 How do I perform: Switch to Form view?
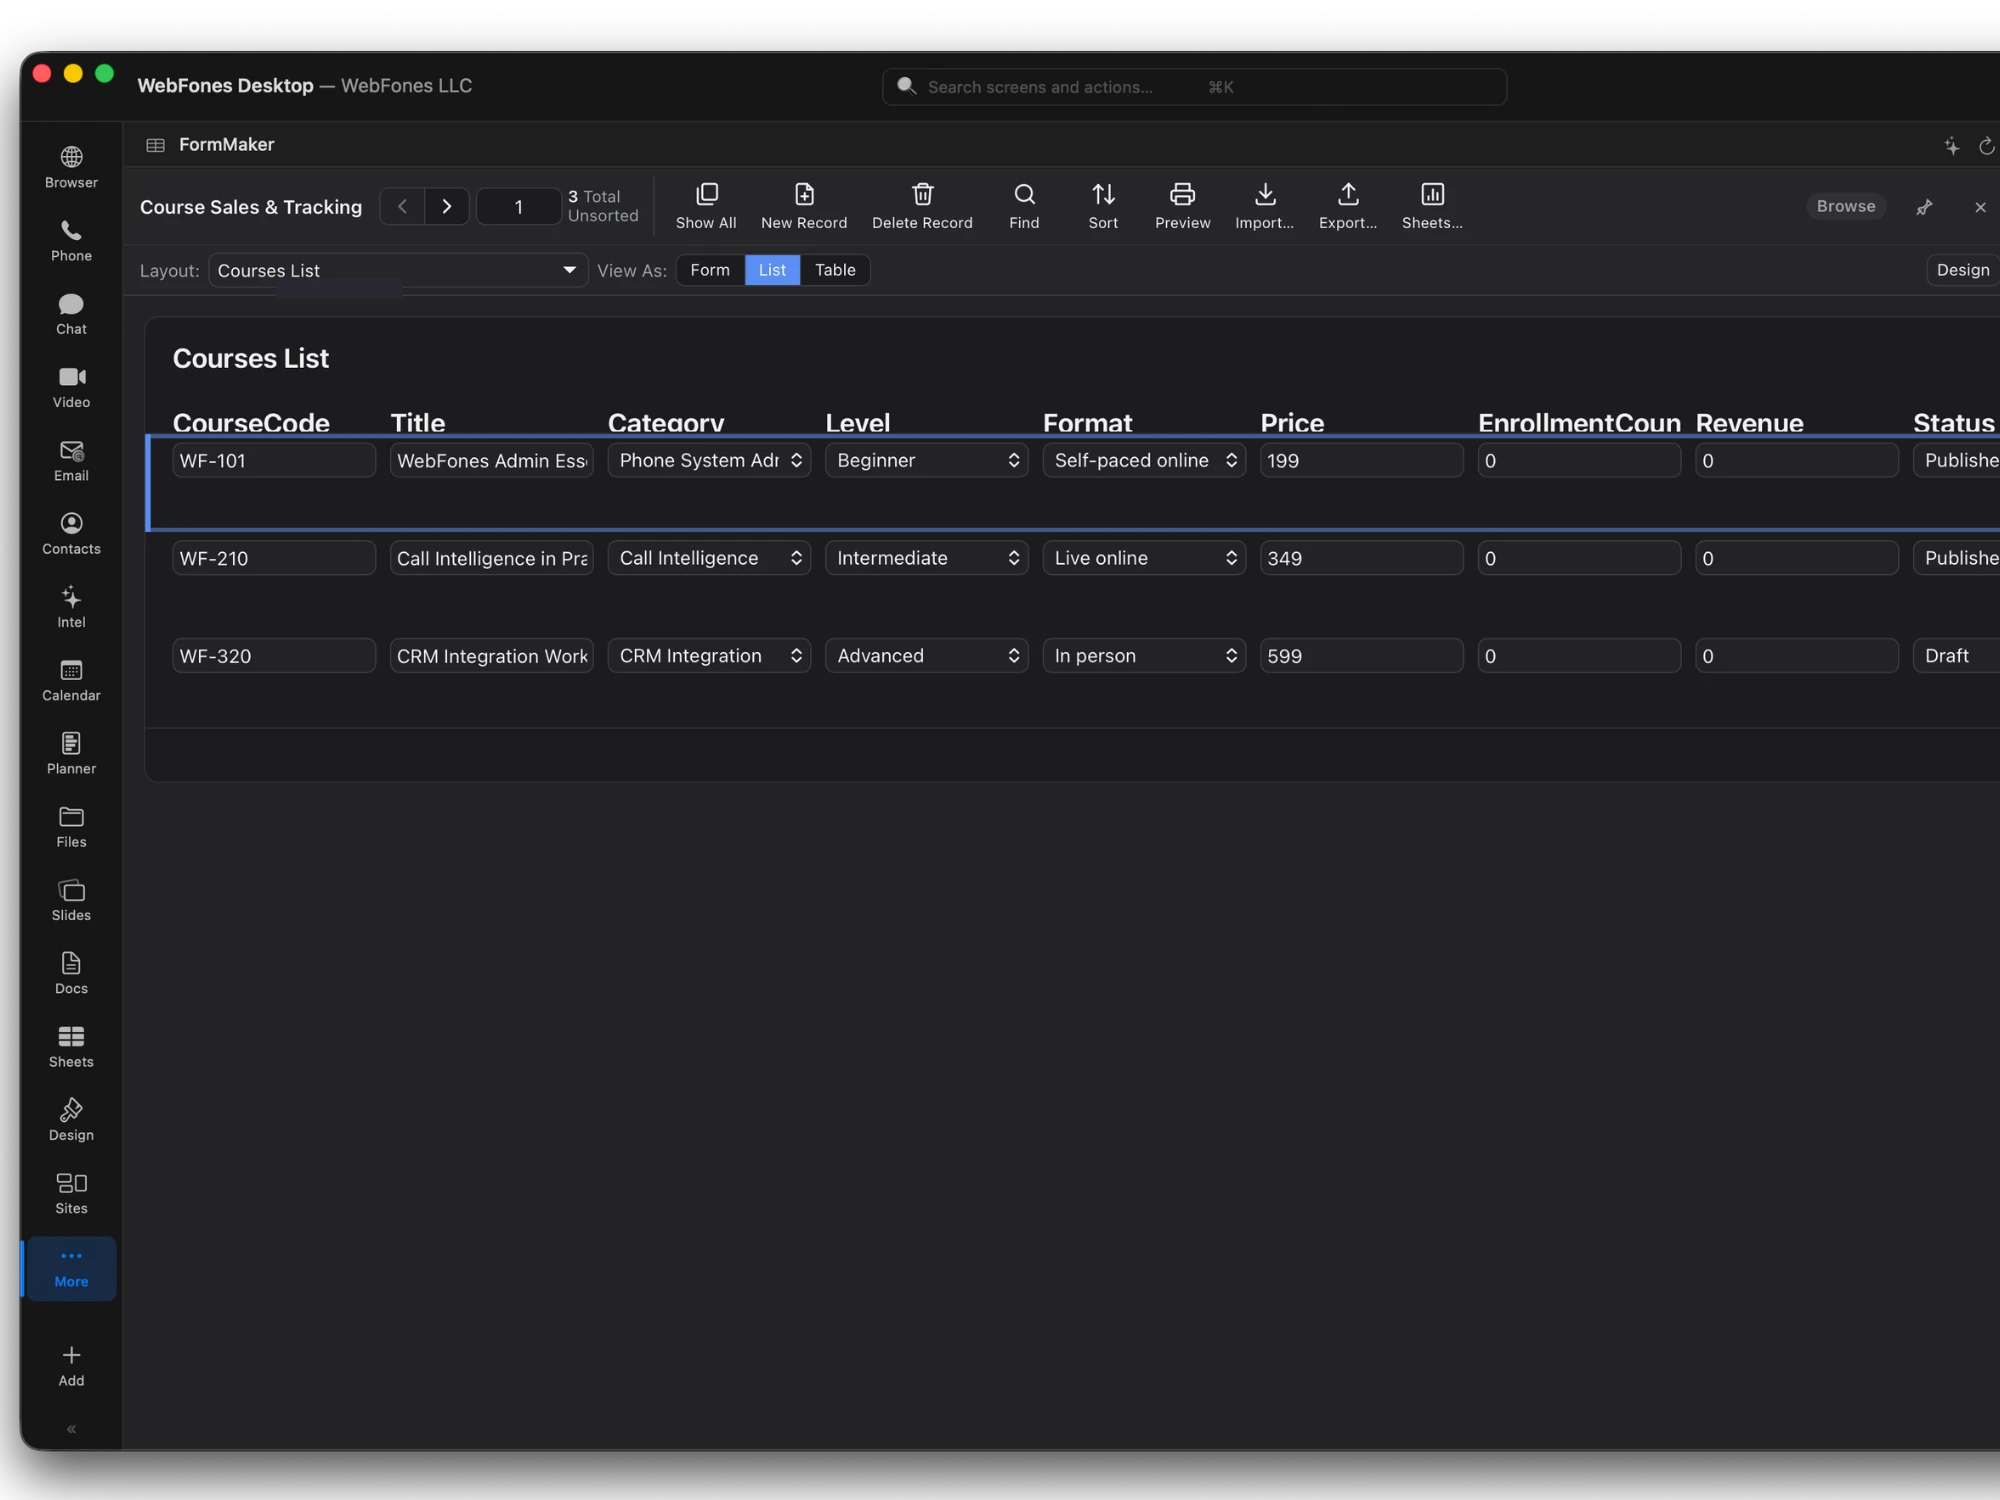pyautogui.click(x=710, y=270)
